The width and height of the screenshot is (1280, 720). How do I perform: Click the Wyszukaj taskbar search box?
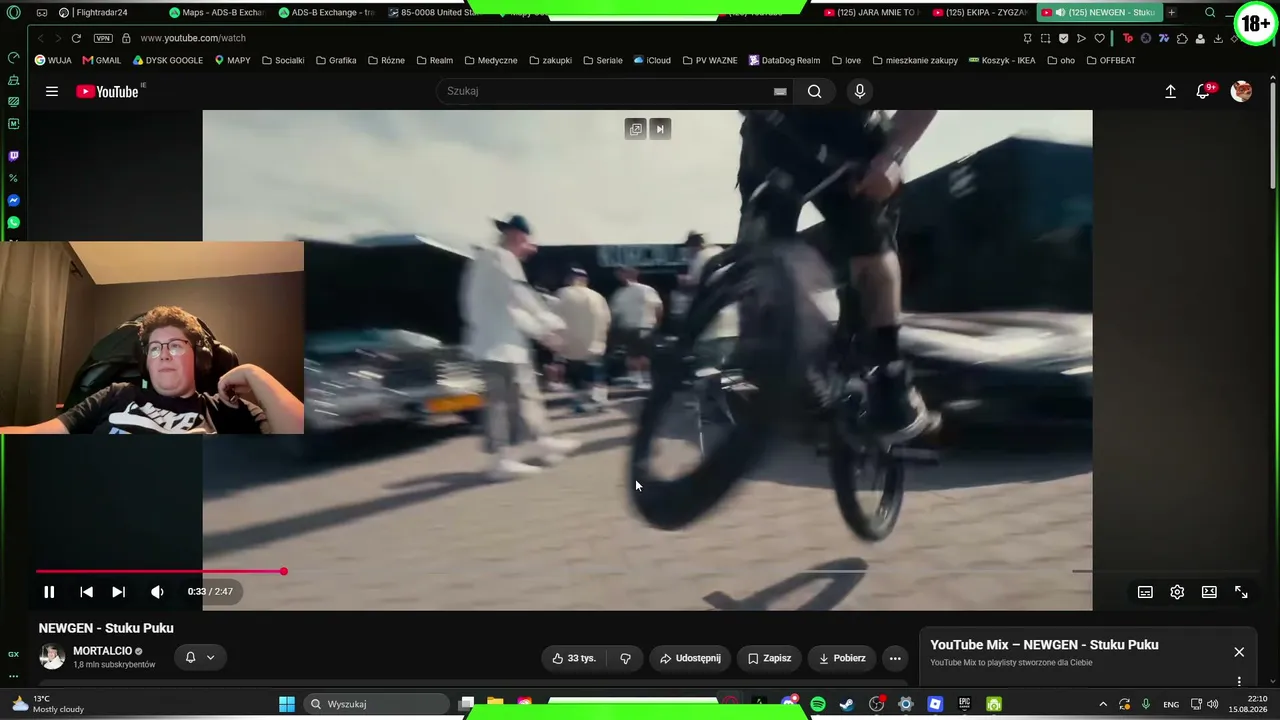[374, 704]
